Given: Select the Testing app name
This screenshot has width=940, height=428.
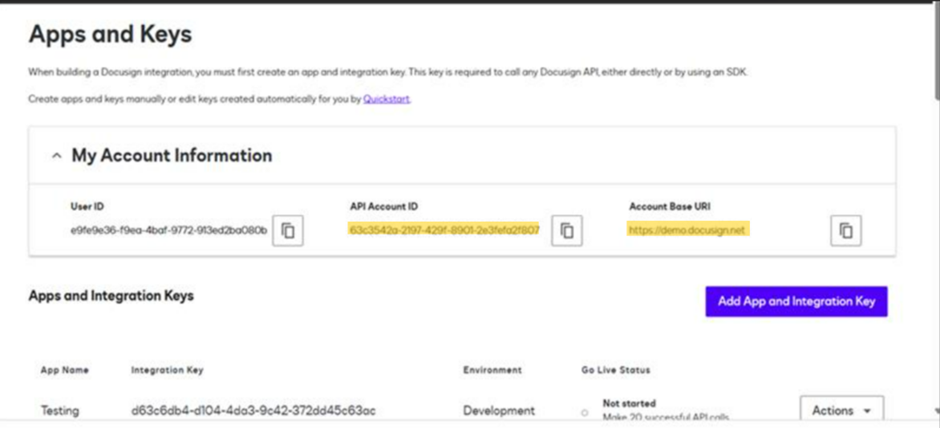Looking at the screenshot, I should tap(60, 411).
